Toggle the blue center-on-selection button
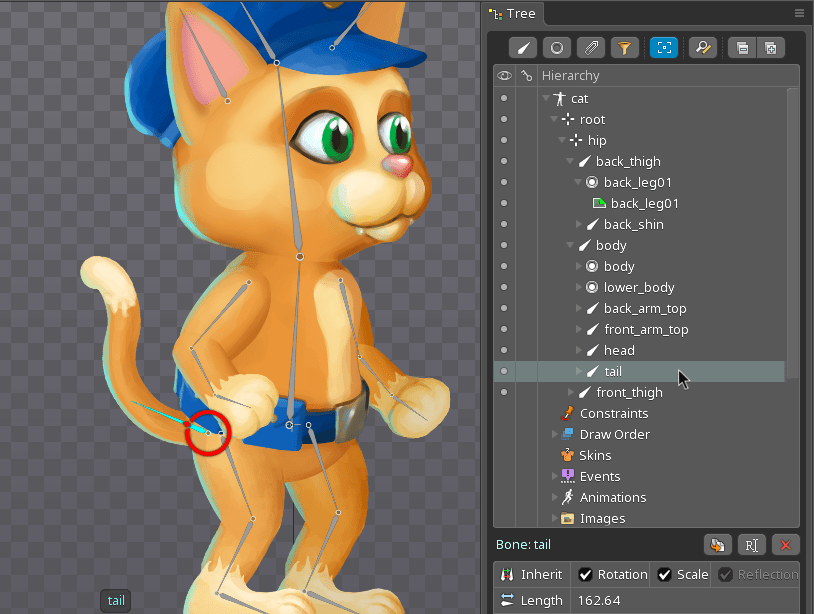The height and width of the screenshot is (614, 814). click(663, 47)
